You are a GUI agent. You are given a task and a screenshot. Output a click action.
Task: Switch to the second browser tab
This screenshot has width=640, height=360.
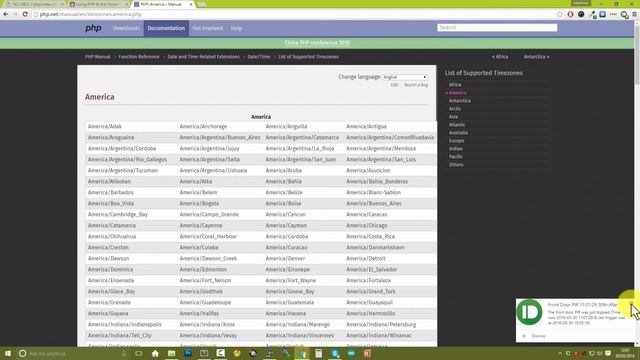coord(98,4)
